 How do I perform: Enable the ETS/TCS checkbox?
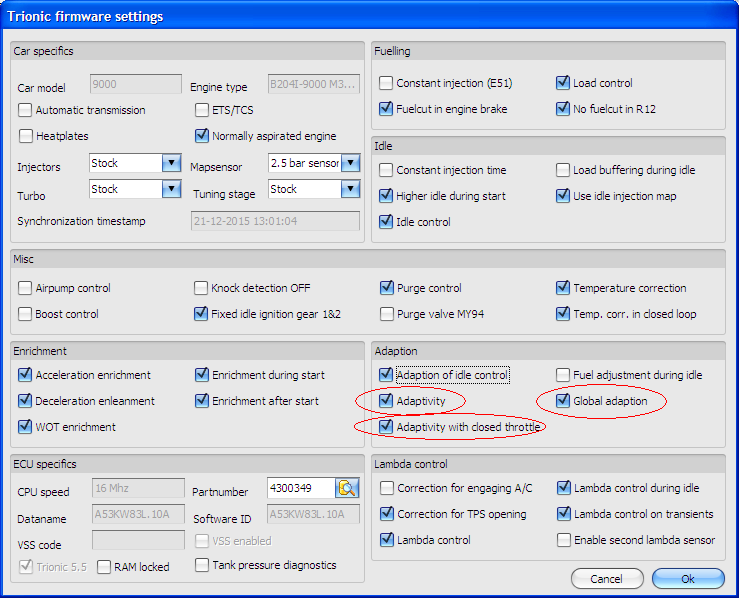[x=202, y=110]
